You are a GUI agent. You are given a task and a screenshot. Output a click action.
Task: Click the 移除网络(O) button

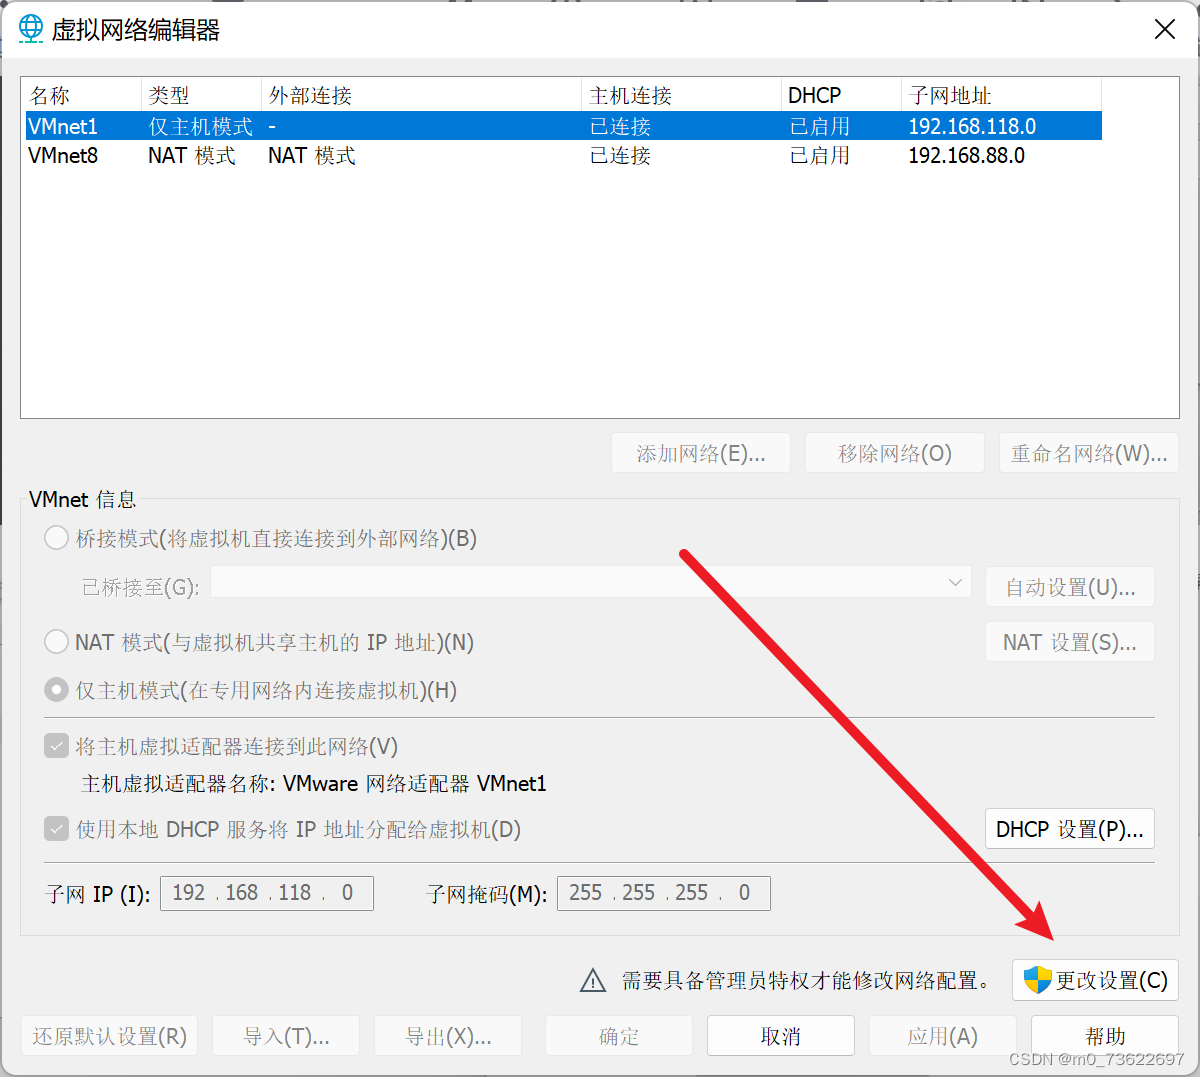pos(895,453)
